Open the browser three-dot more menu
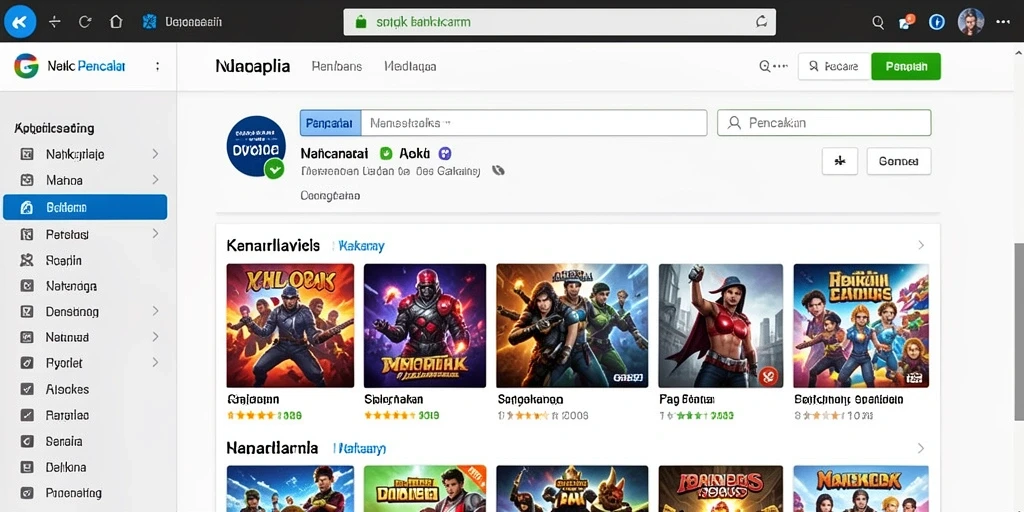Image resolution: width=1024 pixels, height=512 pixels. (1003, 22)
